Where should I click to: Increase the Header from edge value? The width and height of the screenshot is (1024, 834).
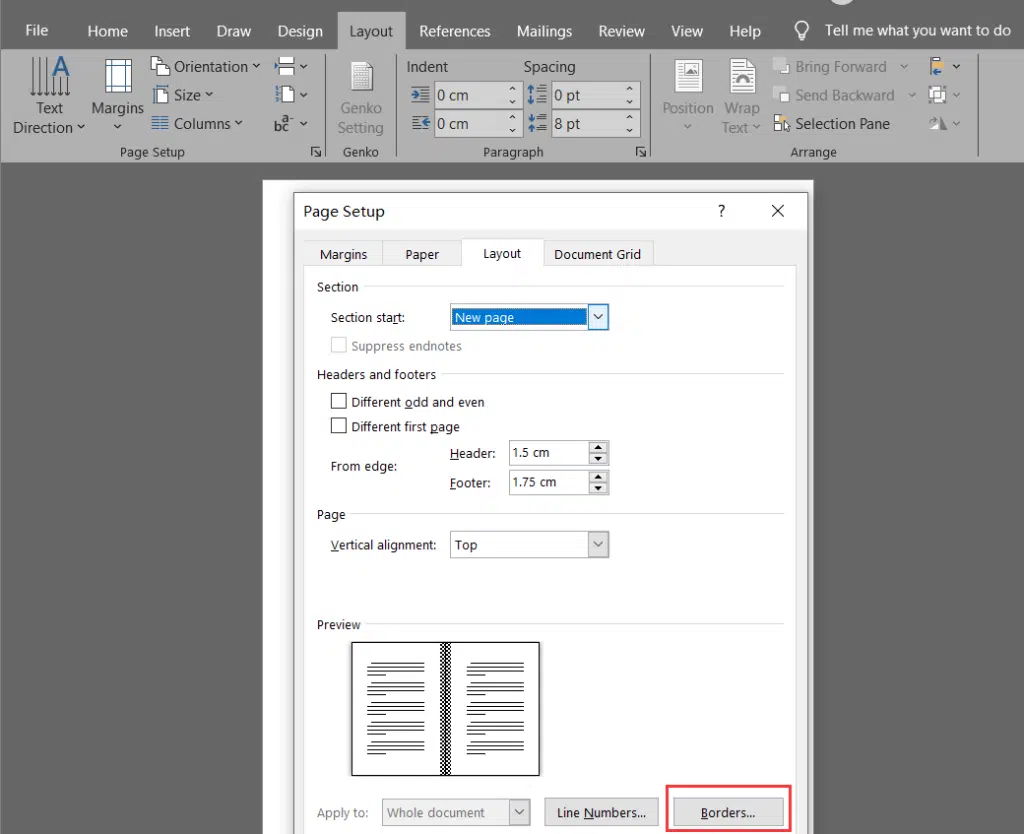point(598,447)
